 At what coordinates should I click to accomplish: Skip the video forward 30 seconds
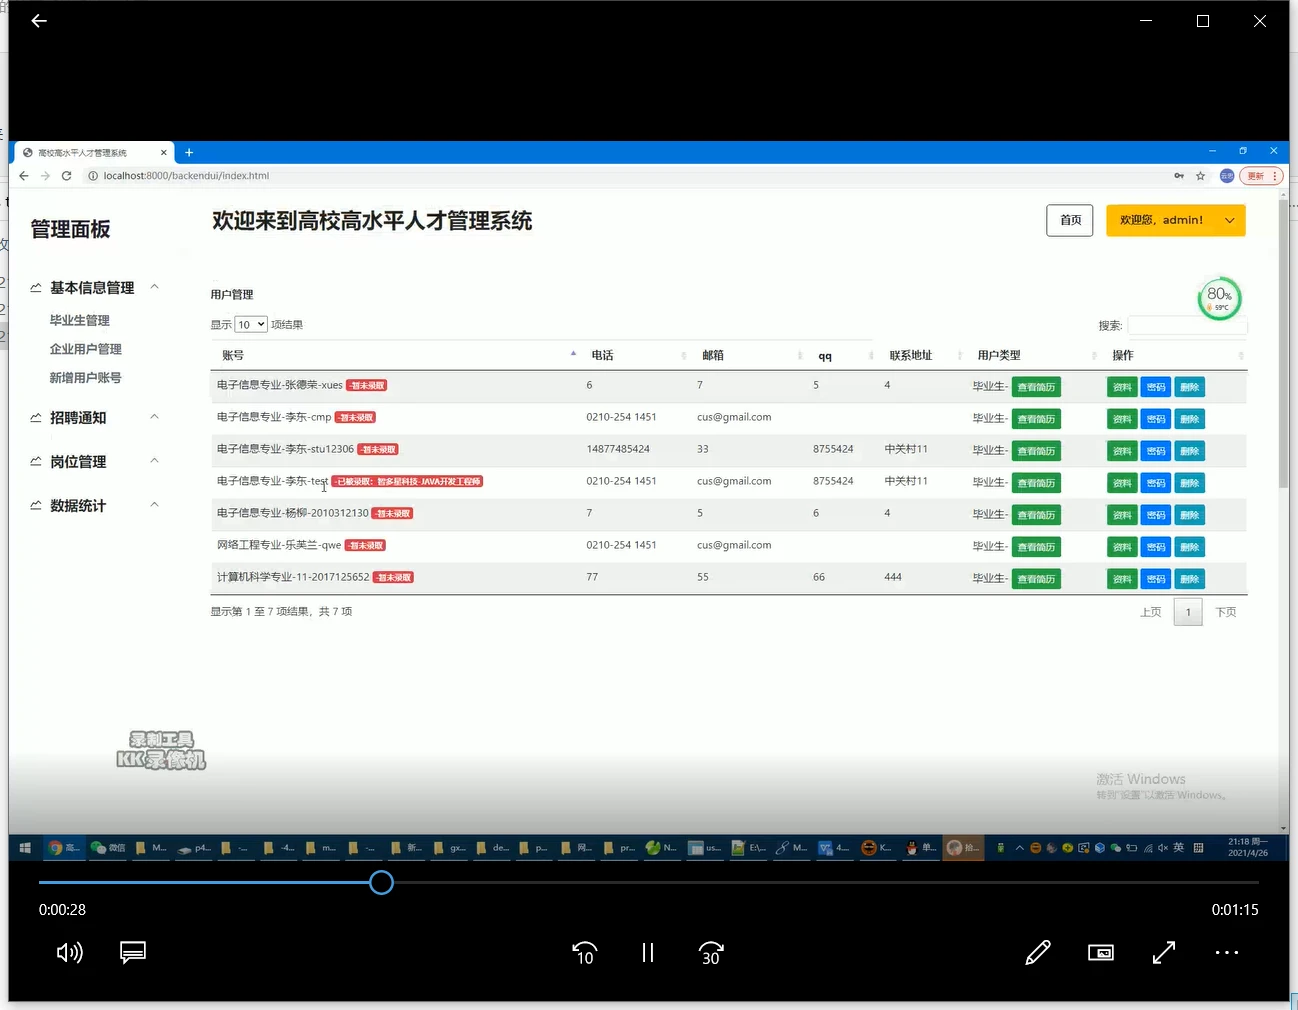point(710,952)
